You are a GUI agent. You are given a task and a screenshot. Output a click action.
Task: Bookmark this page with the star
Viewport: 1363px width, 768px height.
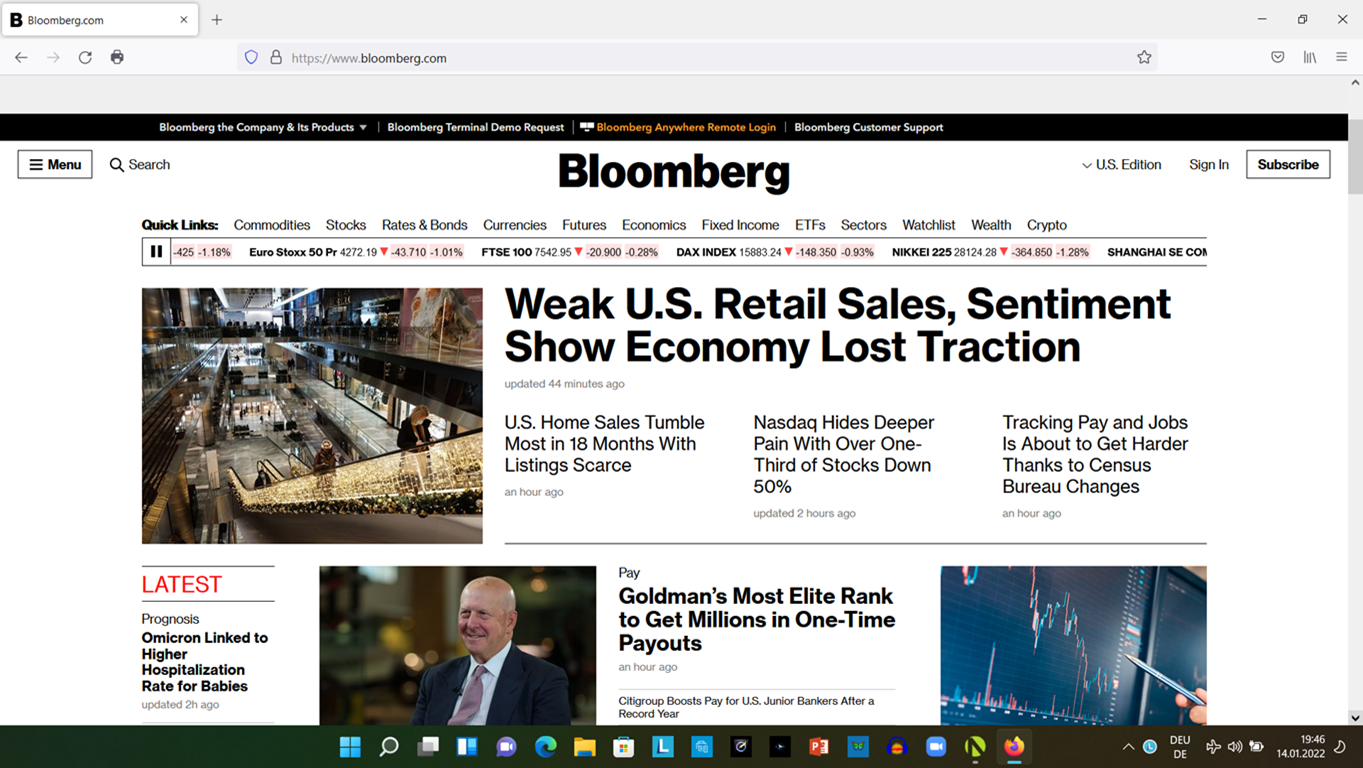coord(1144,58)
